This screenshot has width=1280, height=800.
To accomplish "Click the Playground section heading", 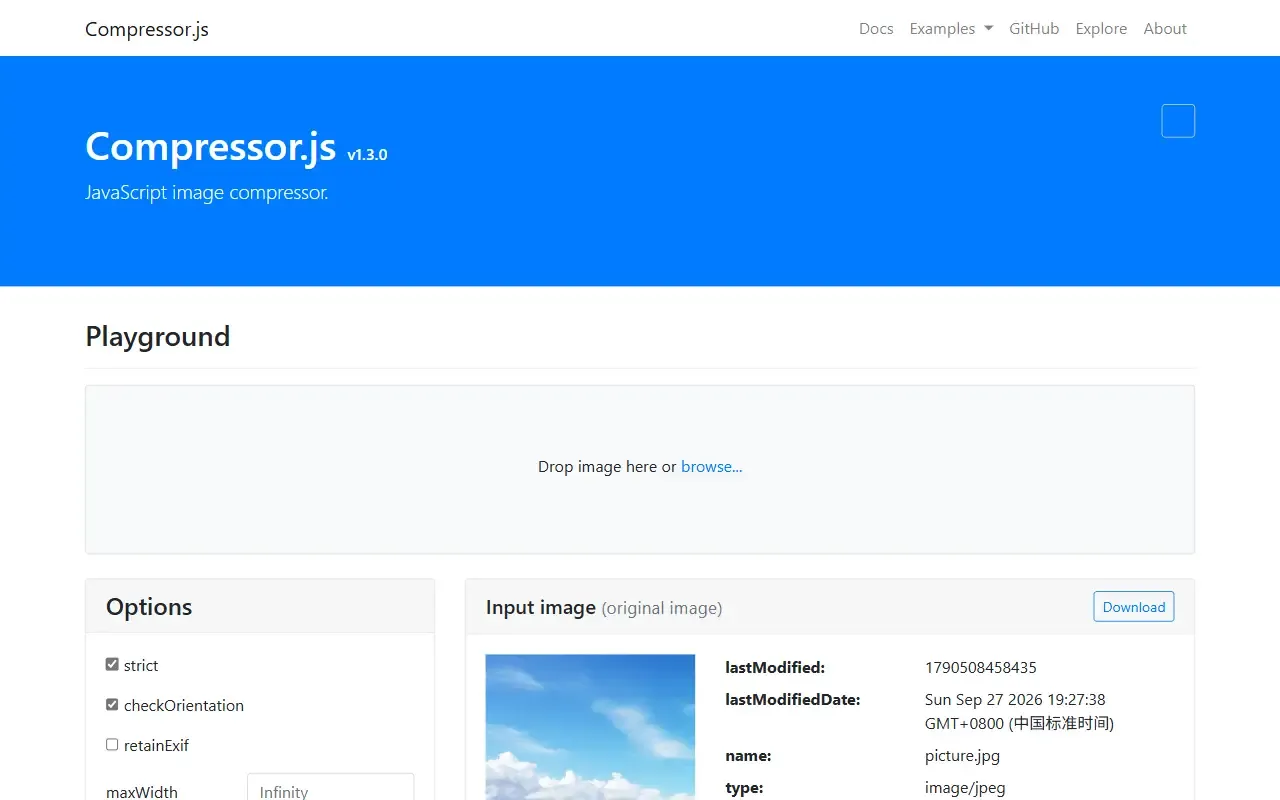I will click(158, 337).
